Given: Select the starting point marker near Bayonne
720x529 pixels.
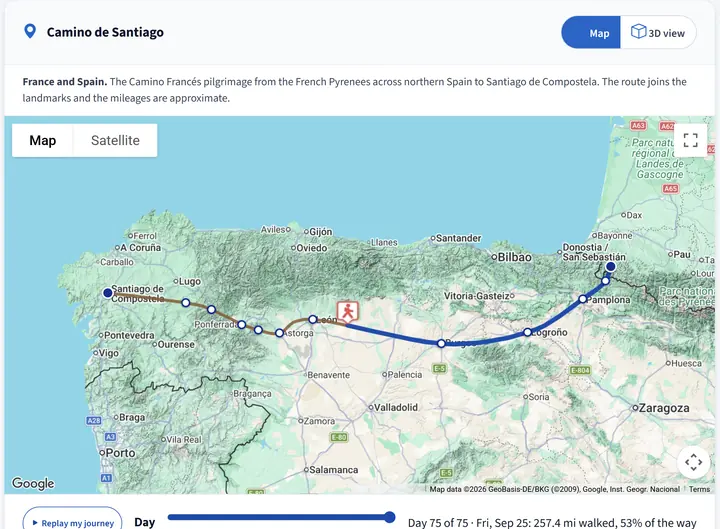Looking at the screenshot, I should coord(610,266).
